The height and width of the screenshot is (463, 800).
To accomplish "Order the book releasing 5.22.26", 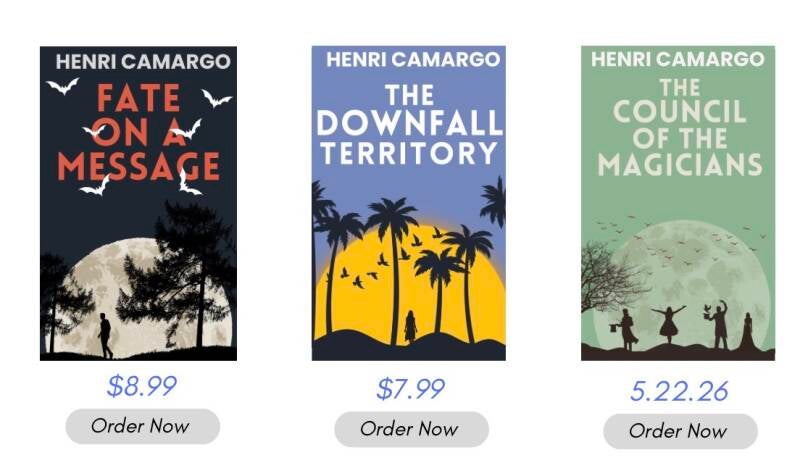I will pyautogui.click(x=679, y=431).
